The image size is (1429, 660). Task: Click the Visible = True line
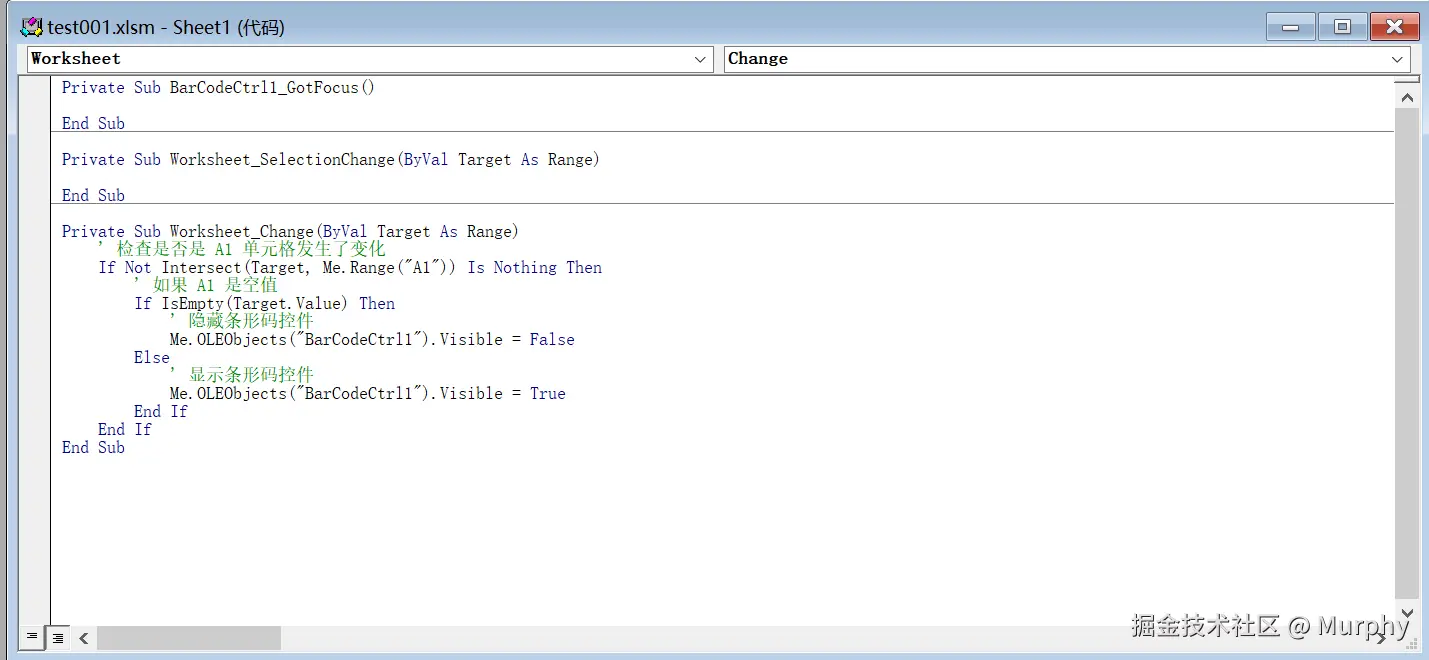368,394
